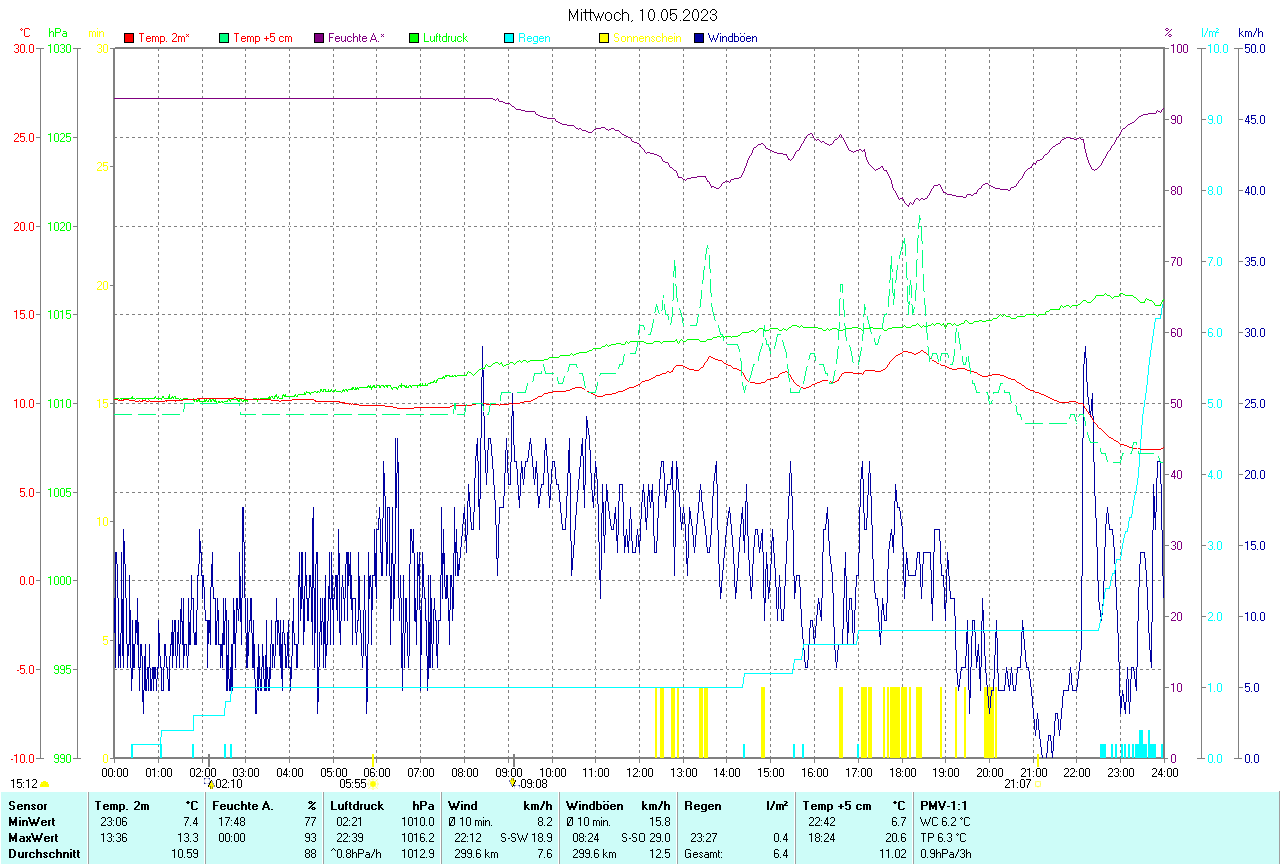Click the l/m² axis unit label at top right

[x=1212, y=33]
